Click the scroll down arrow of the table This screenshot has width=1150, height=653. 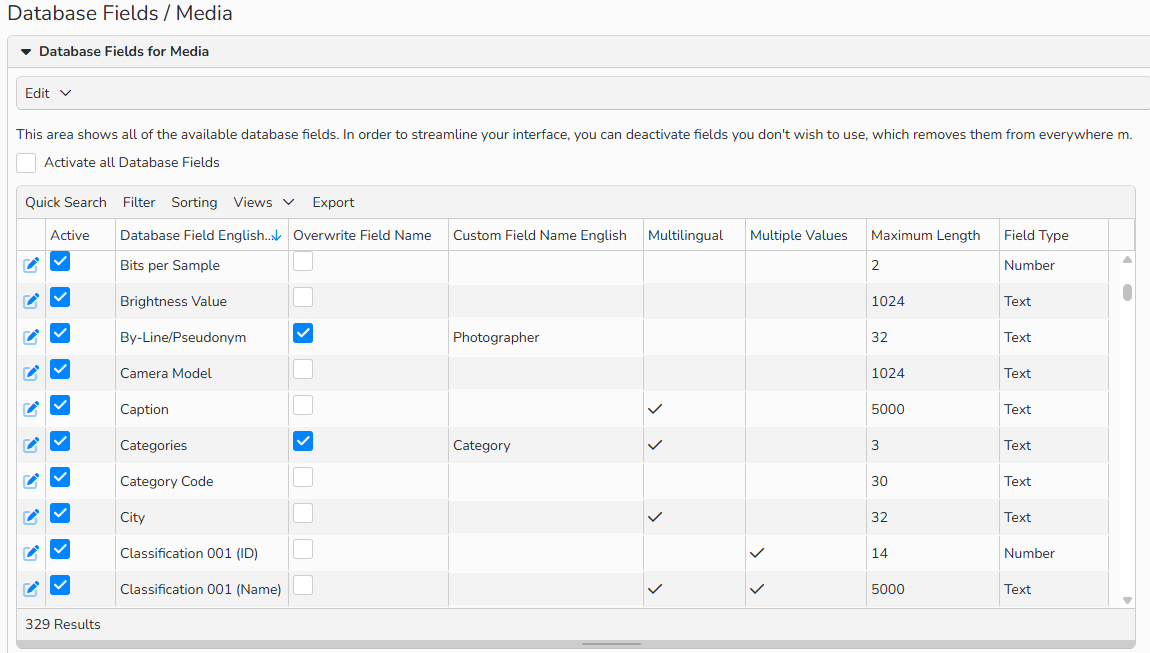coord(1127,600)
